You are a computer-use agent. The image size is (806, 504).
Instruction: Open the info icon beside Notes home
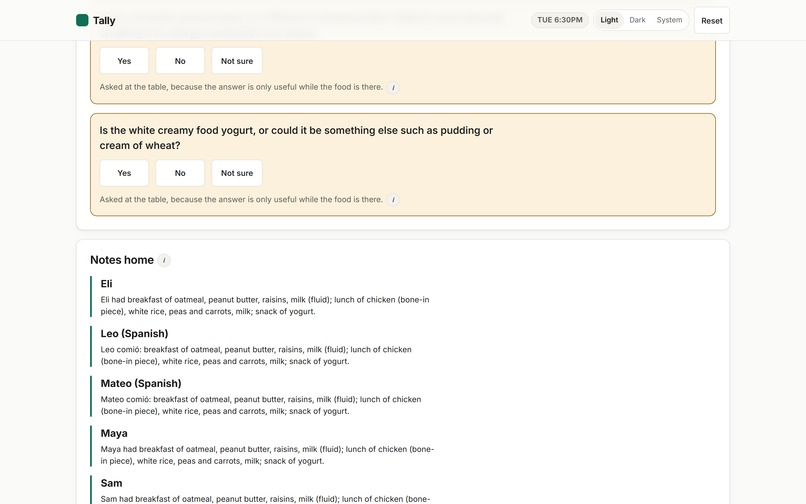[163, 260]
